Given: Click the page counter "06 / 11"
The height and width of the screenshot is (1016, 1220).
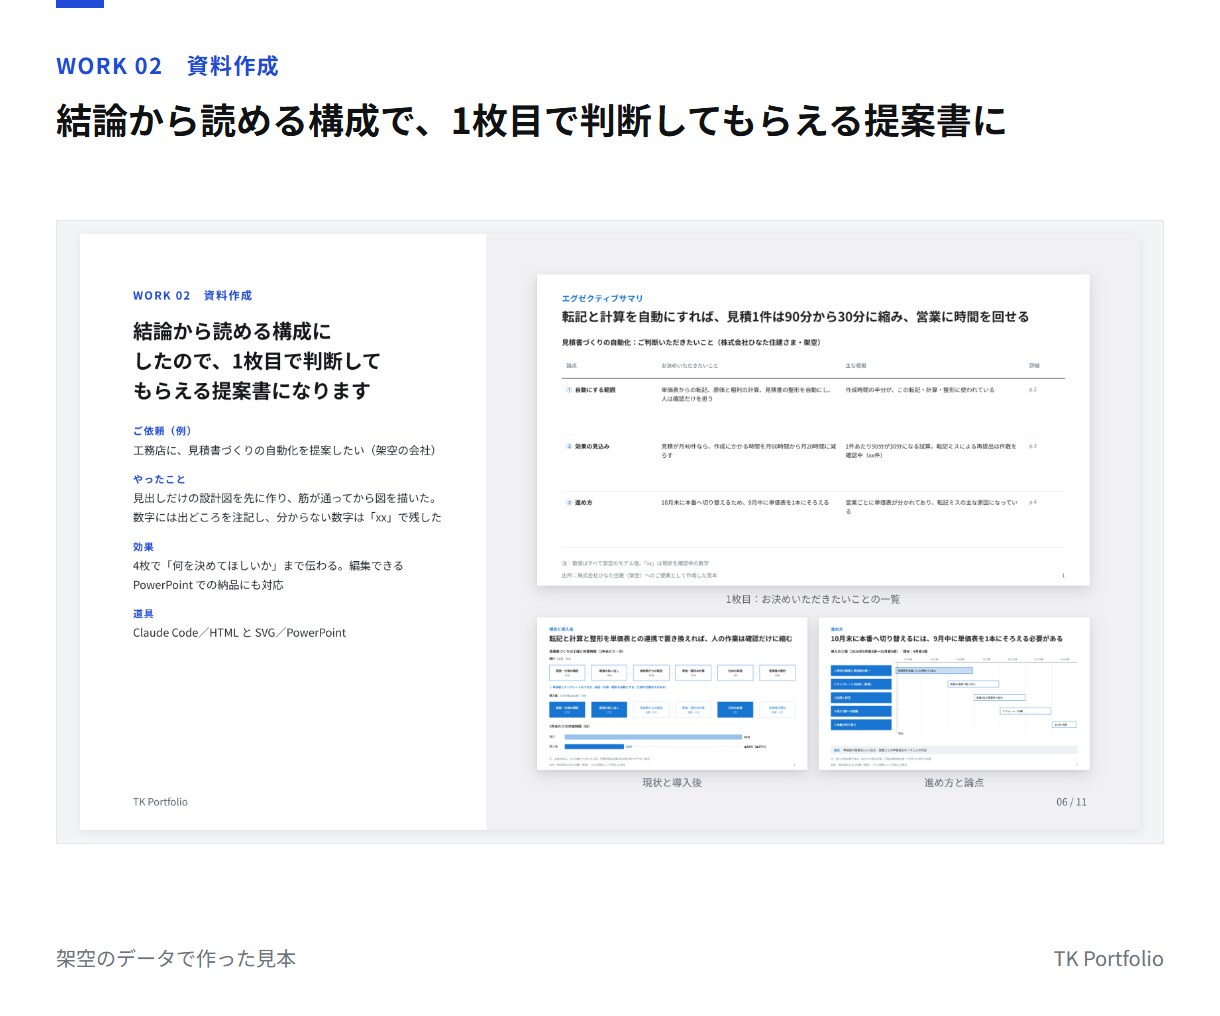Looking at the screenshot, I should [x=1071, y=802].
